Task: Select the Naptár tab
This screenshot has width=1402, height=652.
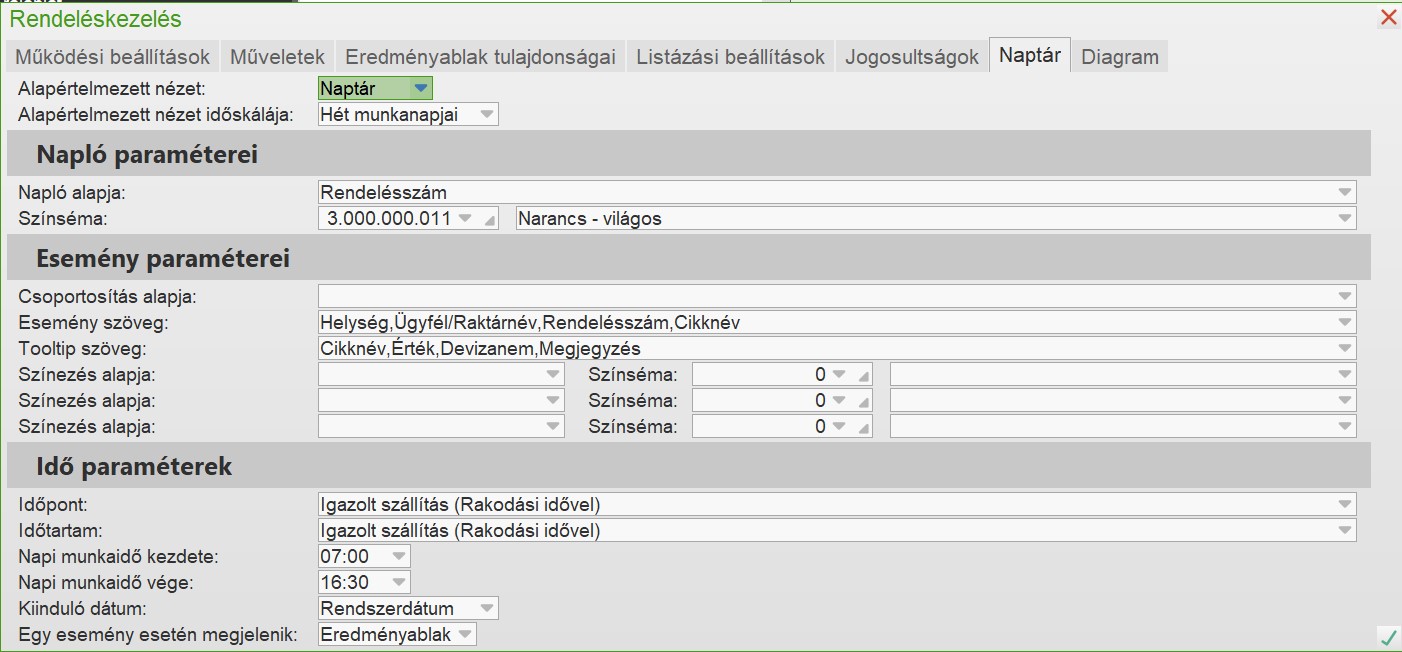Action: (x=1030, y=55)
